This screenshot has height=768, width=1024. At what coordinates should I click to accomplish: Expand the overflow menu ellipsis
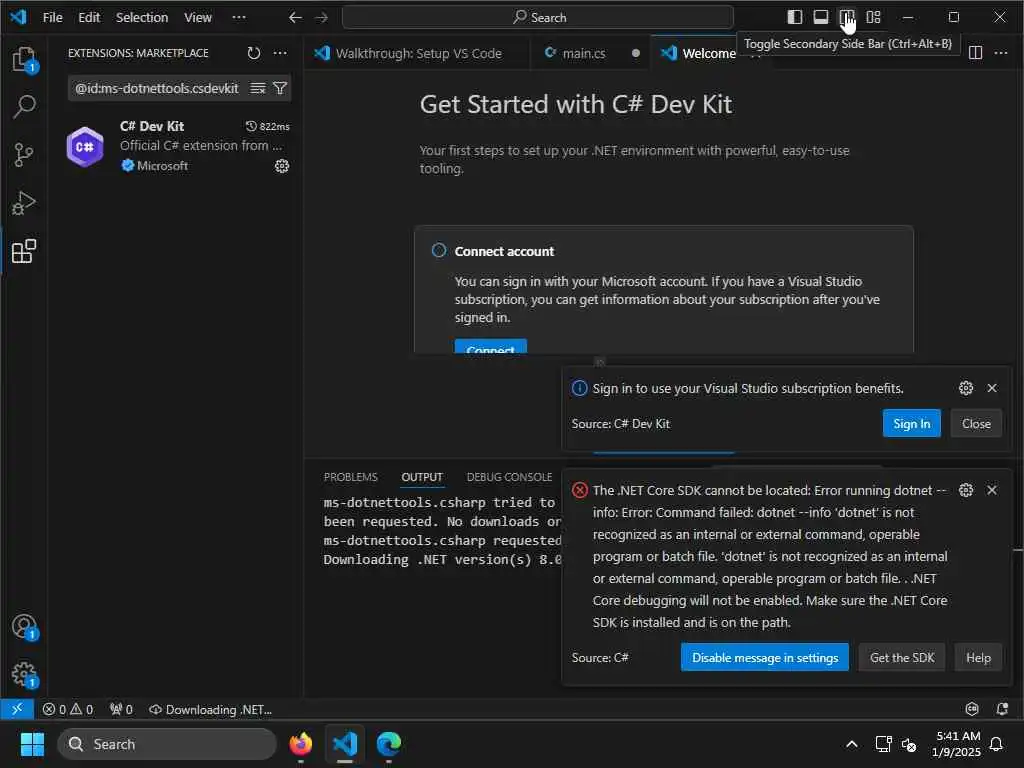(x=239, y=18)
